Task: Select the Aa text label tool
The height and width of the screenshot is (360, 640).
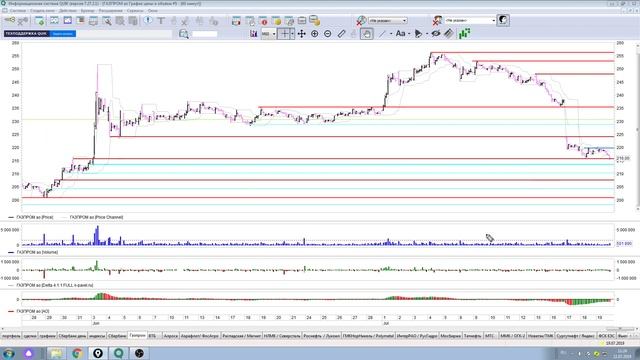Action: click(x=400, y=33)
